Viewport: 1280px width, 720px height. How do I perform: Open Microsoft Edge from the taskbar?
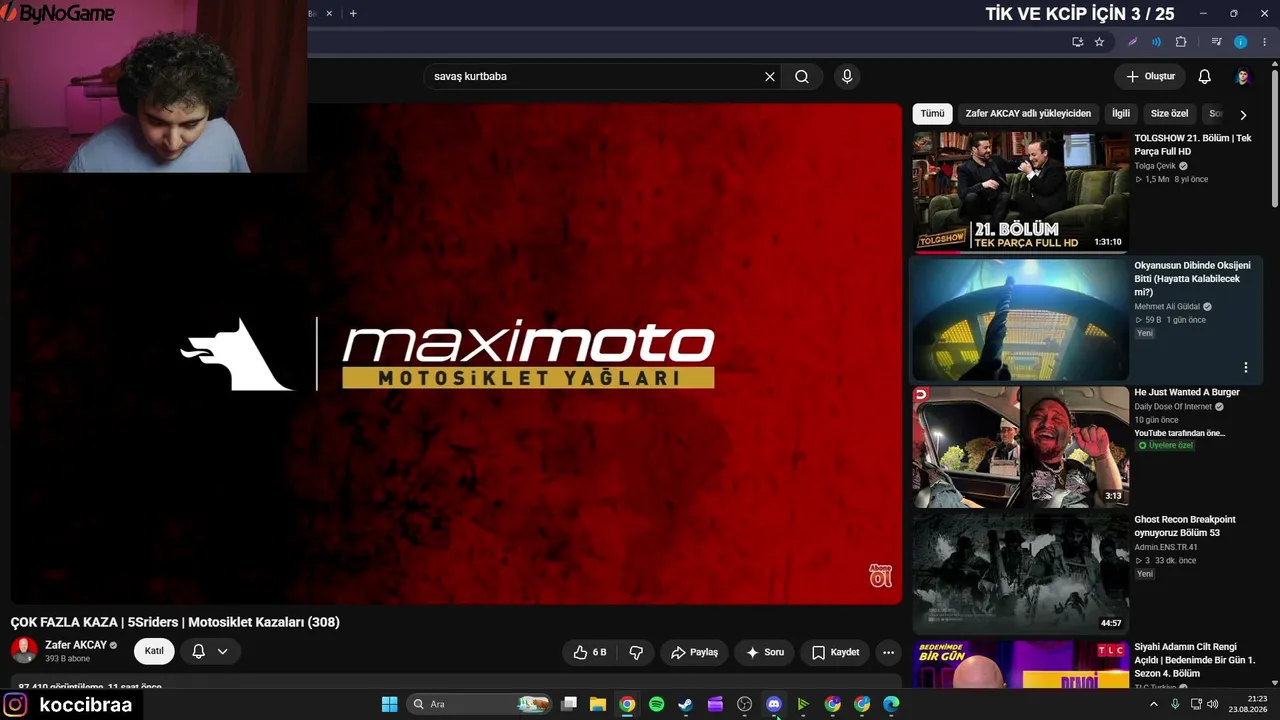[x=891, y=704]
